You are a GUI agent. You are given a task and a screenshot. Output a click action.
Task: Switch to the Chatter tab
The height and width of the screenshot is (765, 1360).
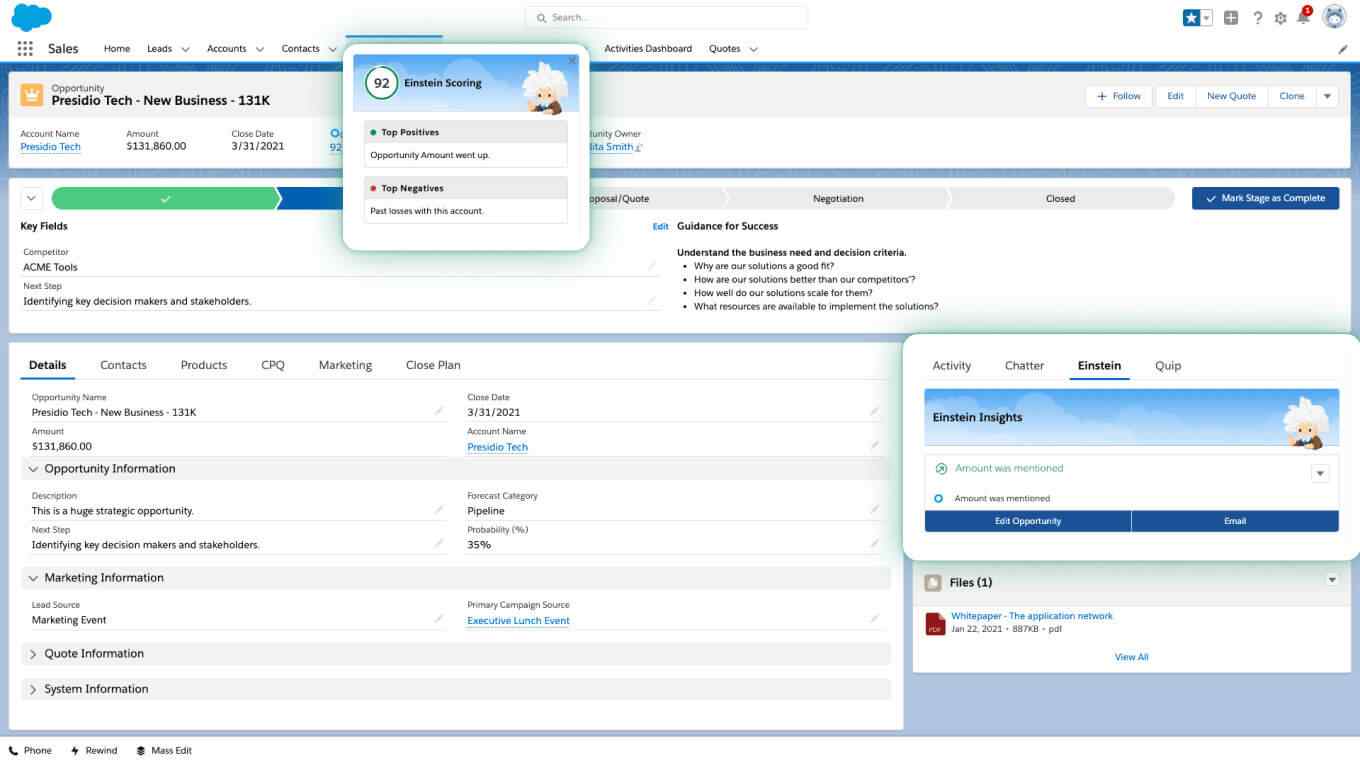coord(1024,366)
